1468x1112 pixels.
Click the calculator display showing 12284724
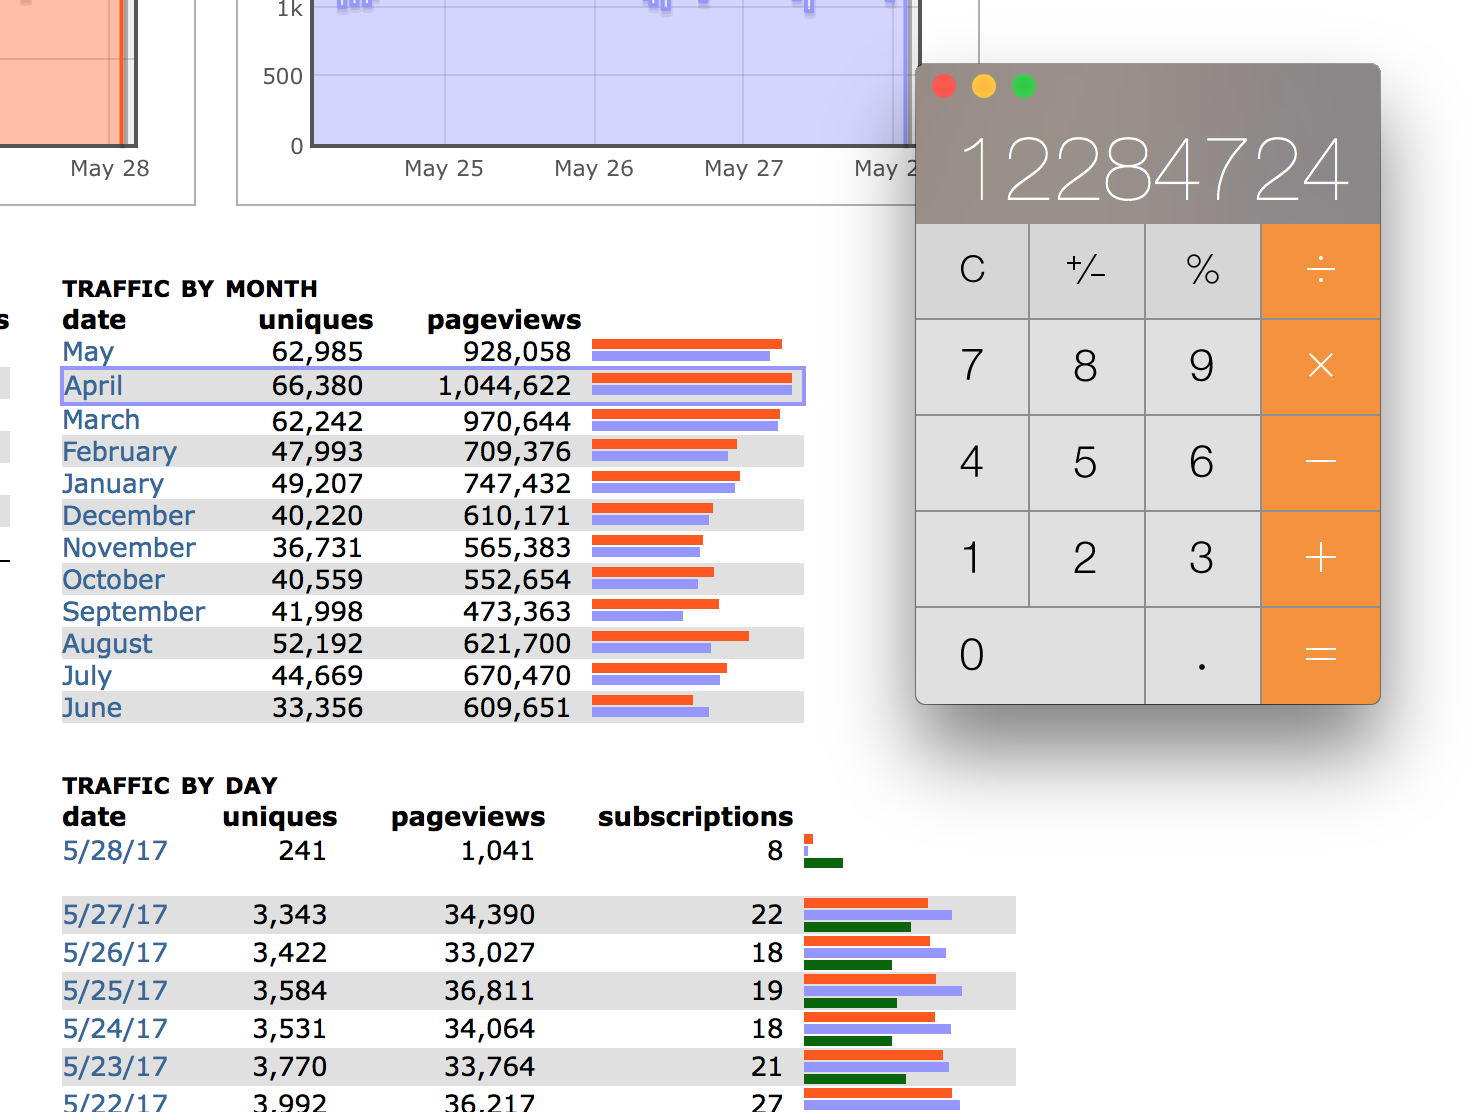pyautogui.click(x=1154, y=169)
